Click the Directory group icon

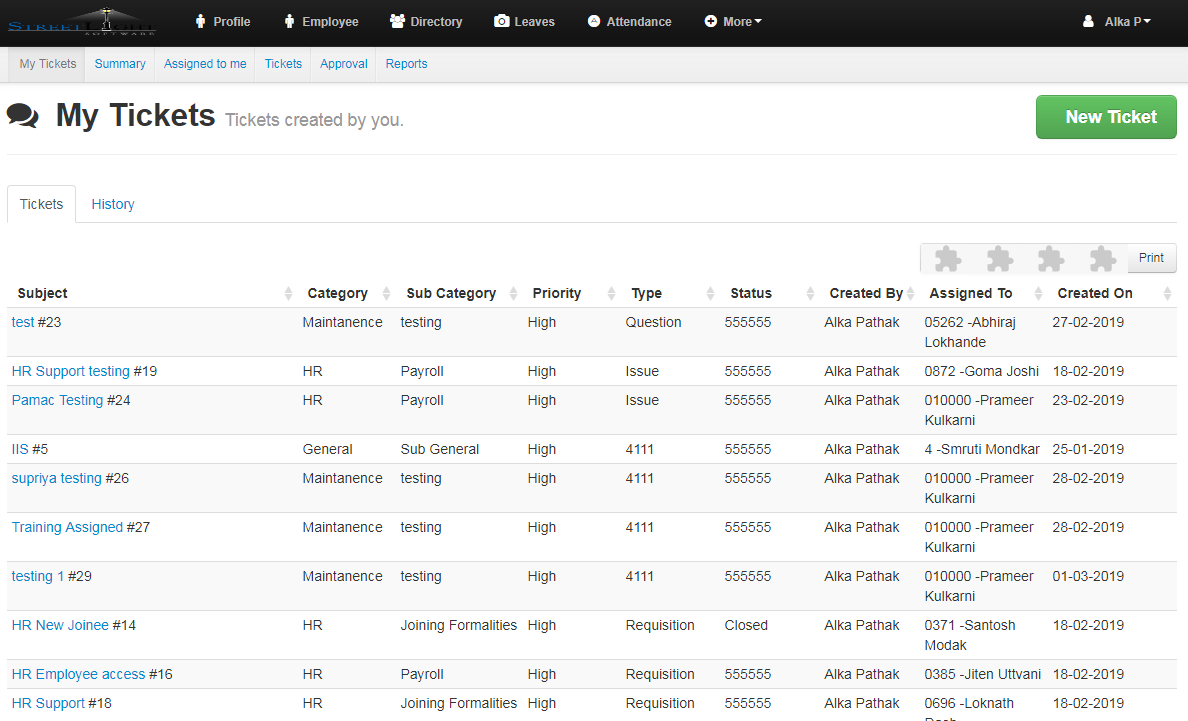tap(397, 21)
